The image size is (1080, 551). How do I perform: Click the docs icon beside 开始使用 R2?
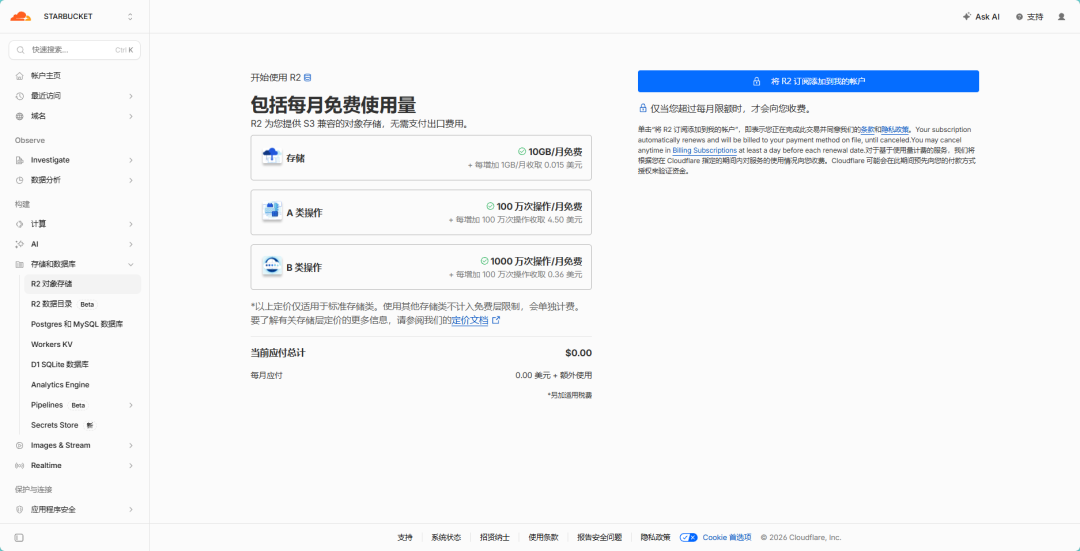[307, 78]
